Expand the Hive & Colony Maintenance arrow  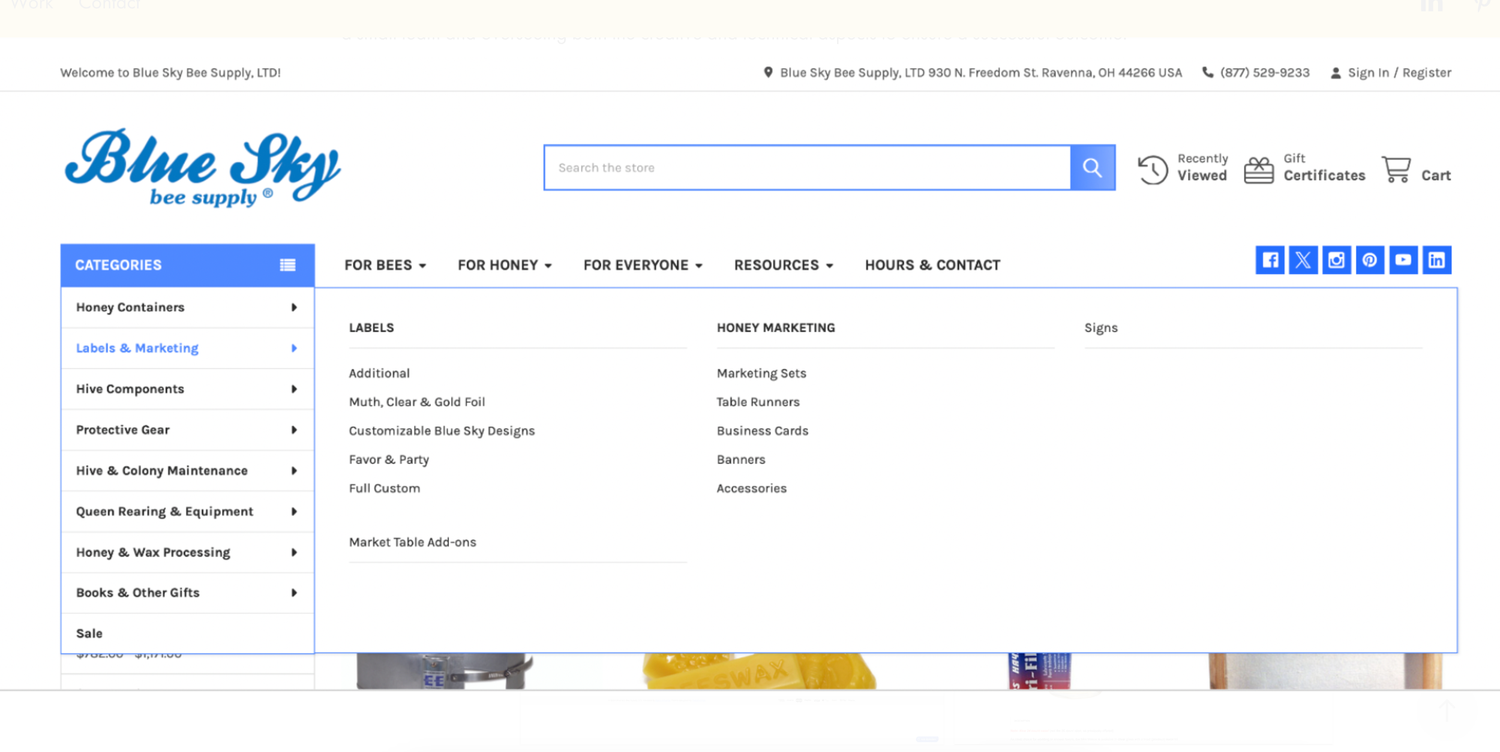(294, 471)
